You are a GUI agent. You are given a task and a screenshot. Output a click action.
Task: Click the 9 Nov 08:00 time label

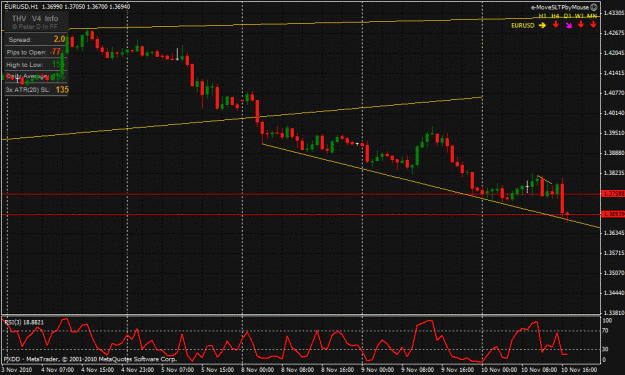pos(417,370)
